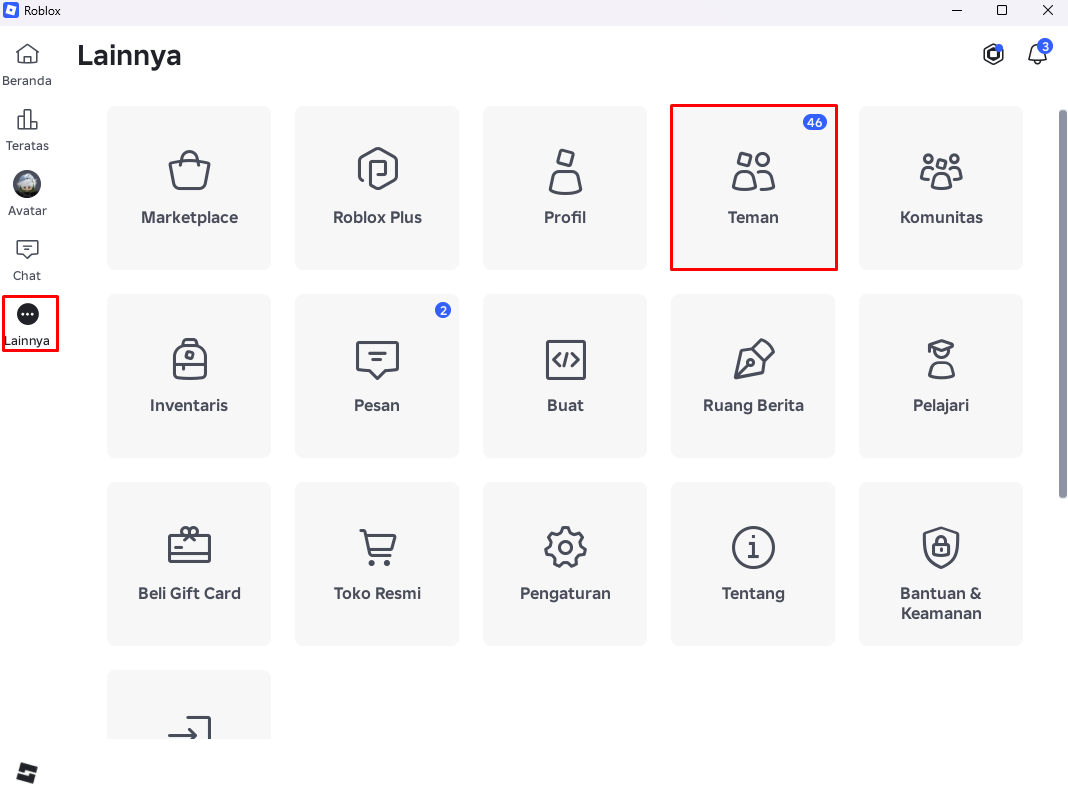
Task: Open the Buat create tile
Action: 565,376
